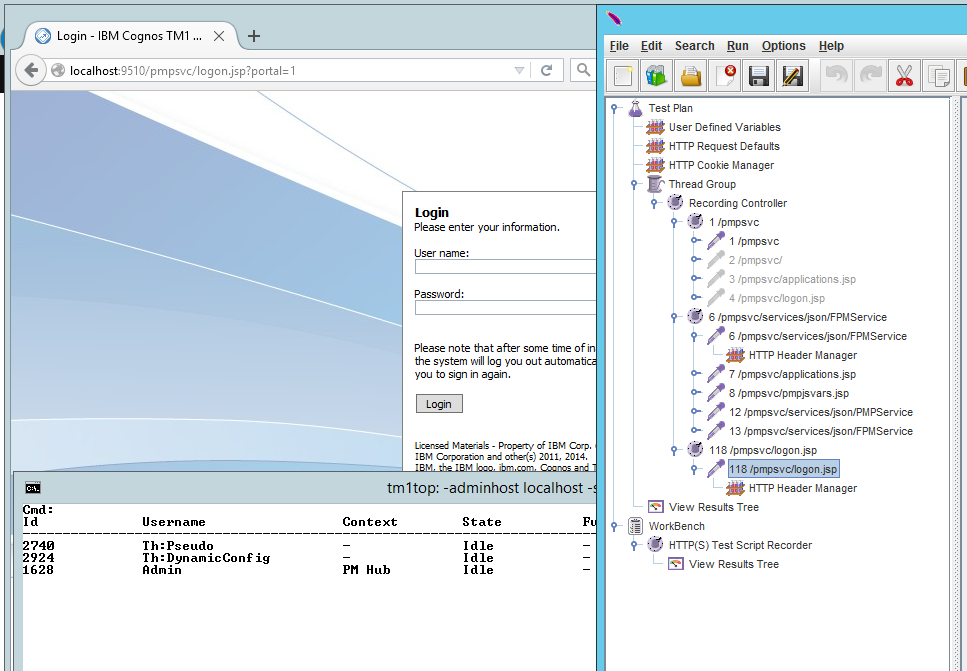Click the User Defined Variables icon
967x671 pixels.
pyautogui.click(x=655, y=127)
